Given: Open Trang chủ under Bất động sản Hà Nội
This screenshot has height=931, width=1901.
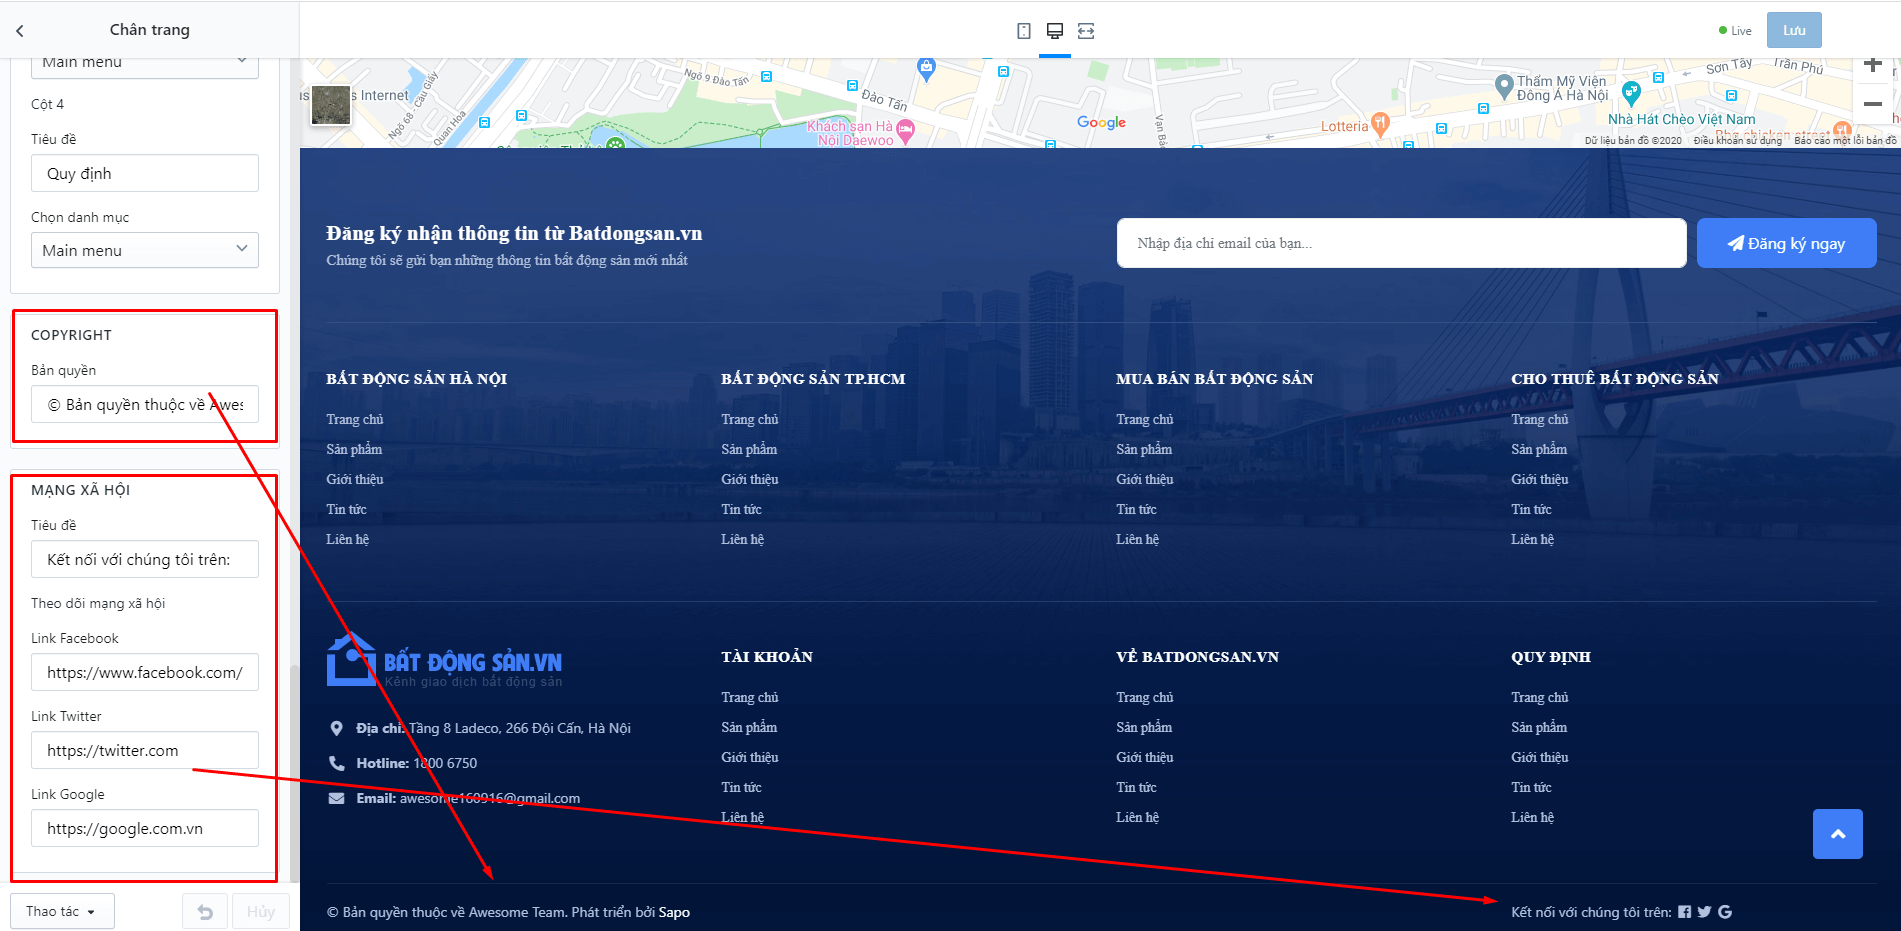Looking at the screenshot, I should (354, 419).
